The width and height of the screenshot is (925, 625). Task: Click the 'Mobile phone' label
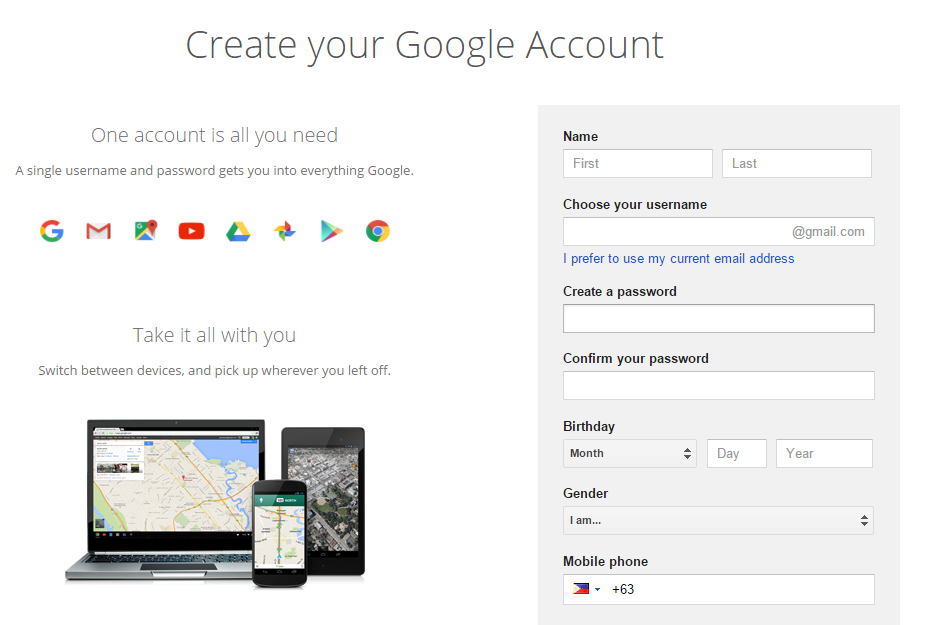pyautogui.click(x=605, y=561)
